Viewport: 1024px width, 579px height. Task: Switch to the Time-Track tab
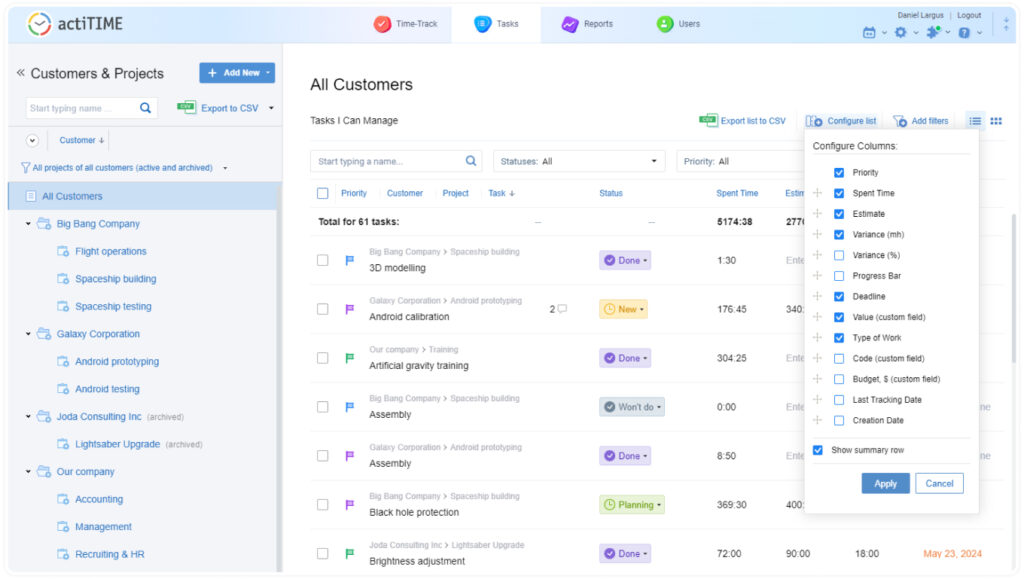point(405,24)
